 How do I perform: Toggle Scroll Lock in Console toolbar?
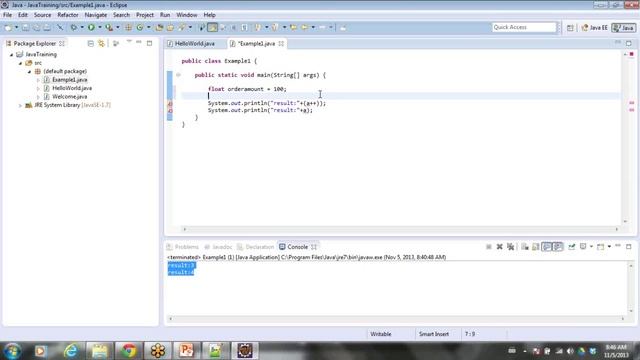pyautogui.click(x=536, y=247)
